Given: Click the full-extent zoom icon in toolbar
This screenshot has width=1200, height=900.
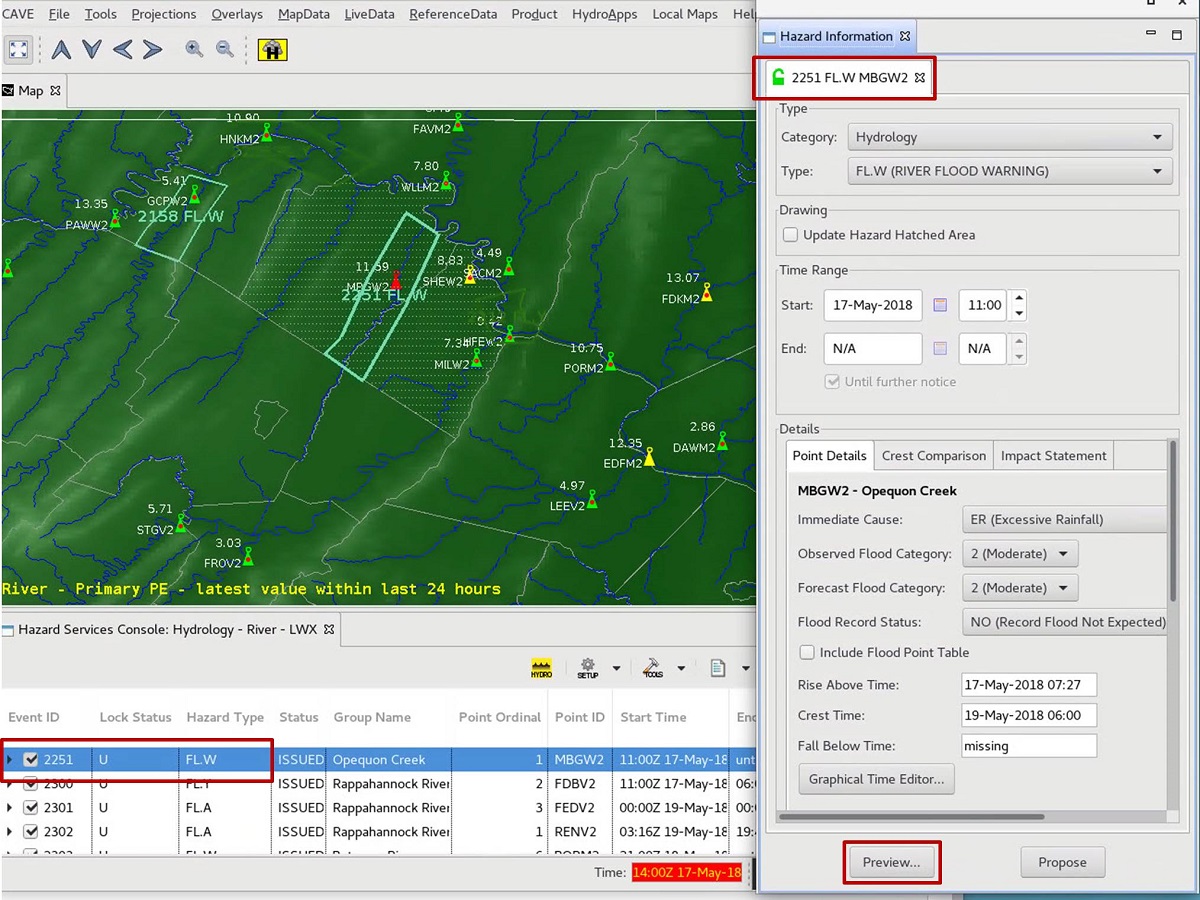Looking at the screenshot, I should tap(18, 49).
